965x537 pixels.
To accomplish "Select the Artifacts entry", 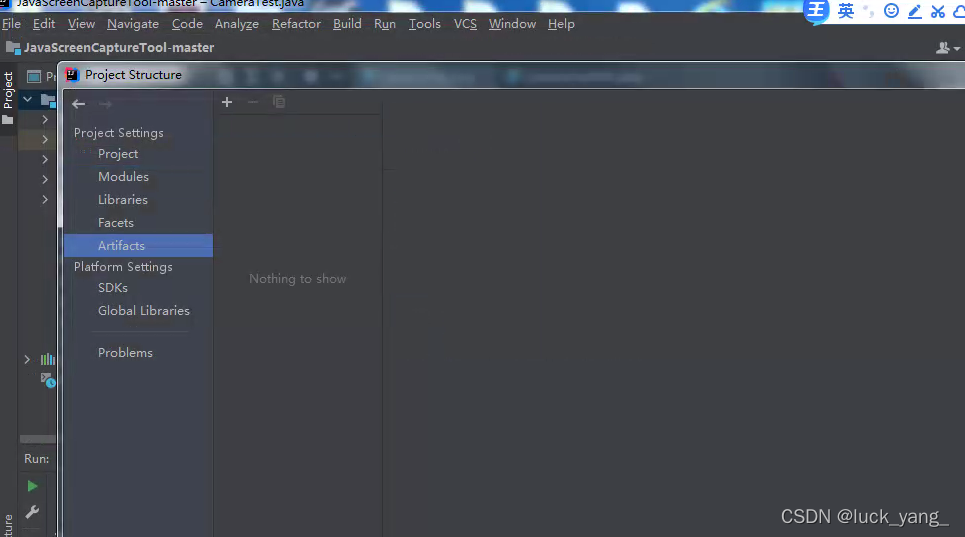I will (138, 245).
